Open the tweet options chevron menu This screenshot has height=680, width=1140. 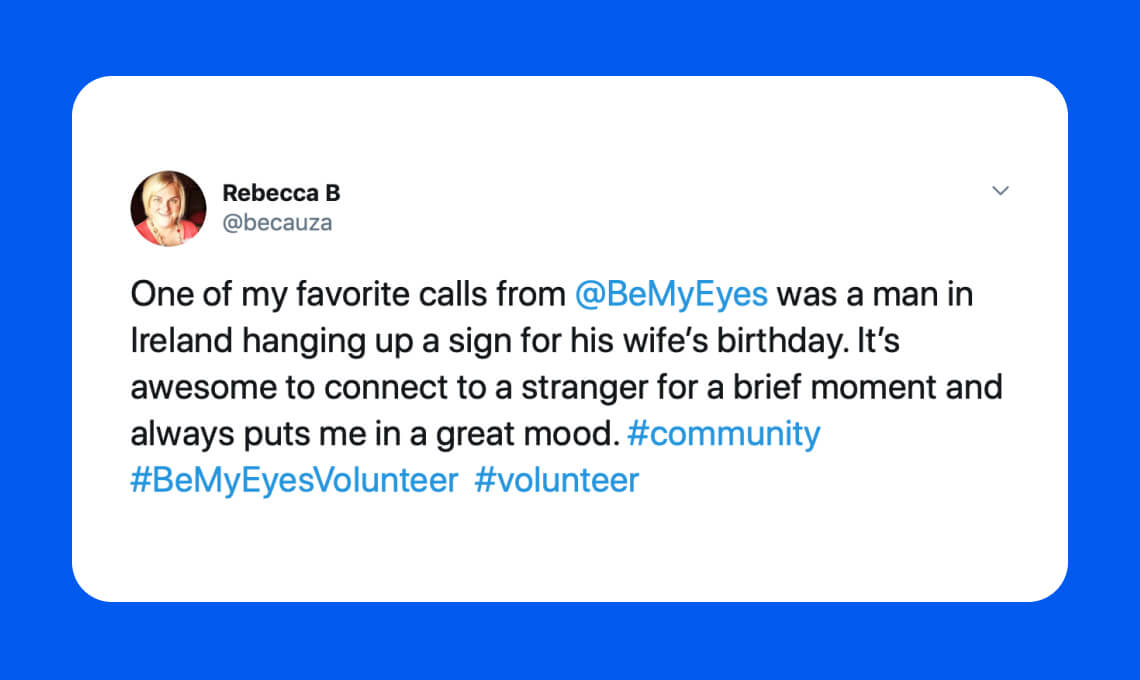(1000, 190)
